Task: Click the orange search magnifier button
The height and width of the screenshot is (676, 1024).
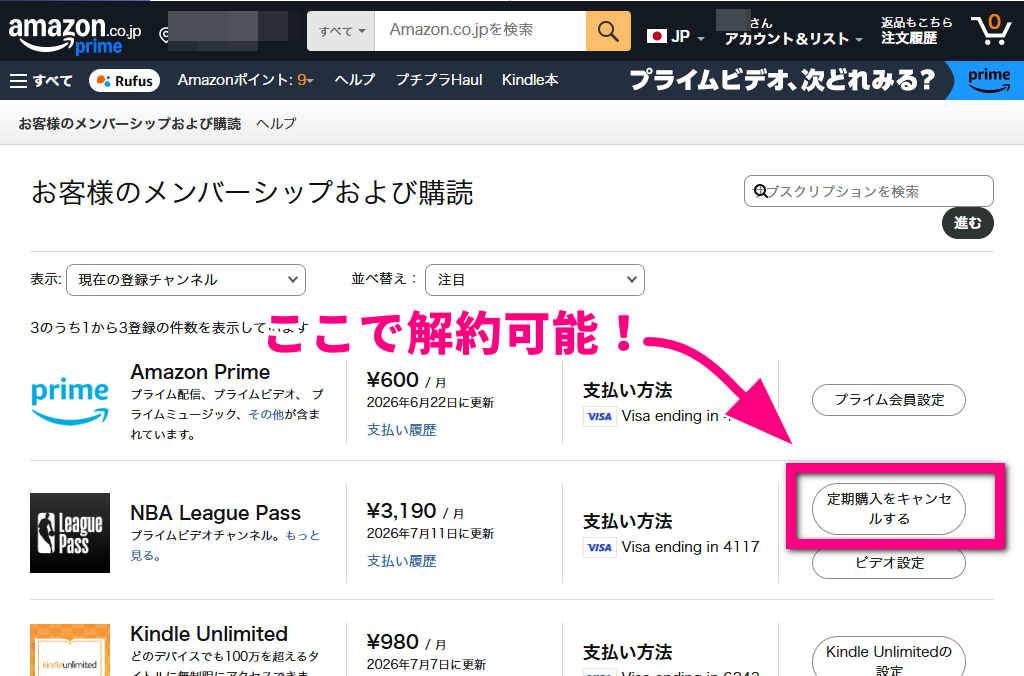Action: pyautogui.click(x=608, y=31)
